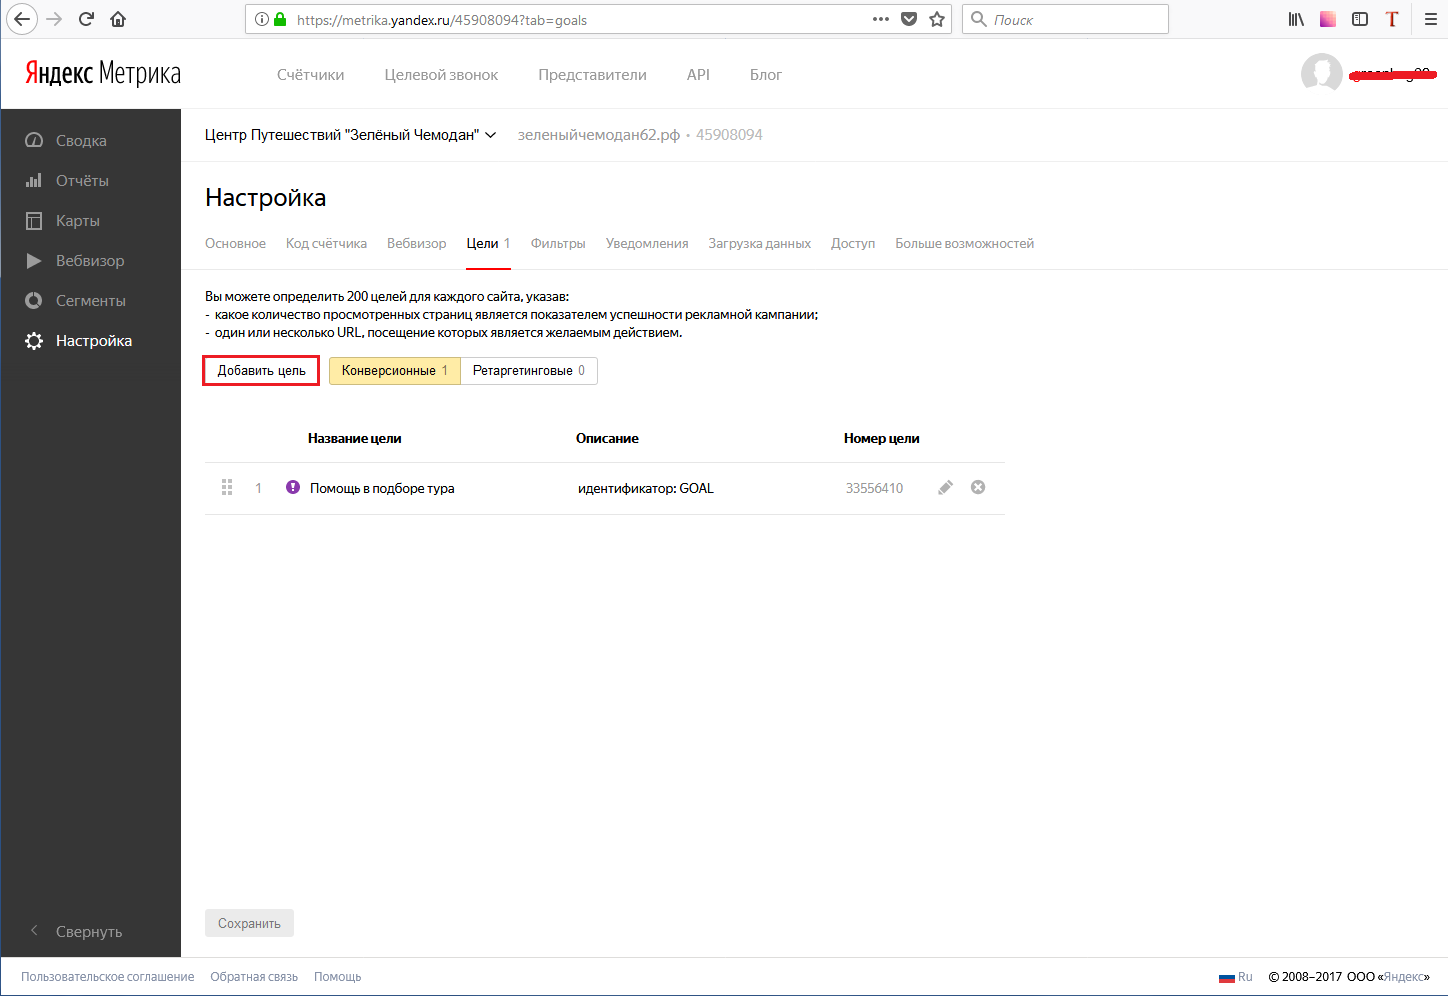Open the Помощь footer link
Screen dimensions: 1448x996
click(x=338, y=977)
